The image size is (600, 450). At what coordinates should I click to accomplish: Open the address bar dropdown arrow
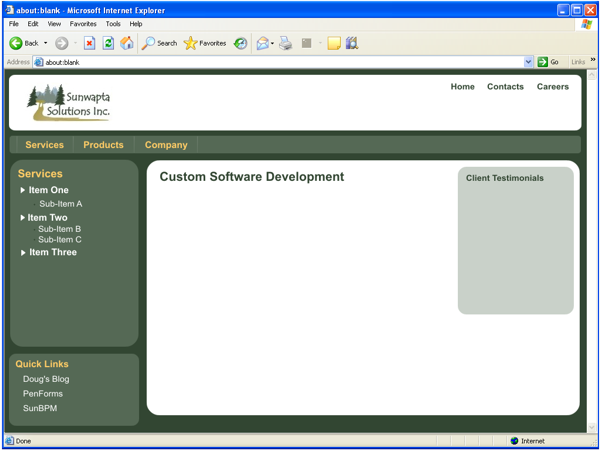[528, 62]
